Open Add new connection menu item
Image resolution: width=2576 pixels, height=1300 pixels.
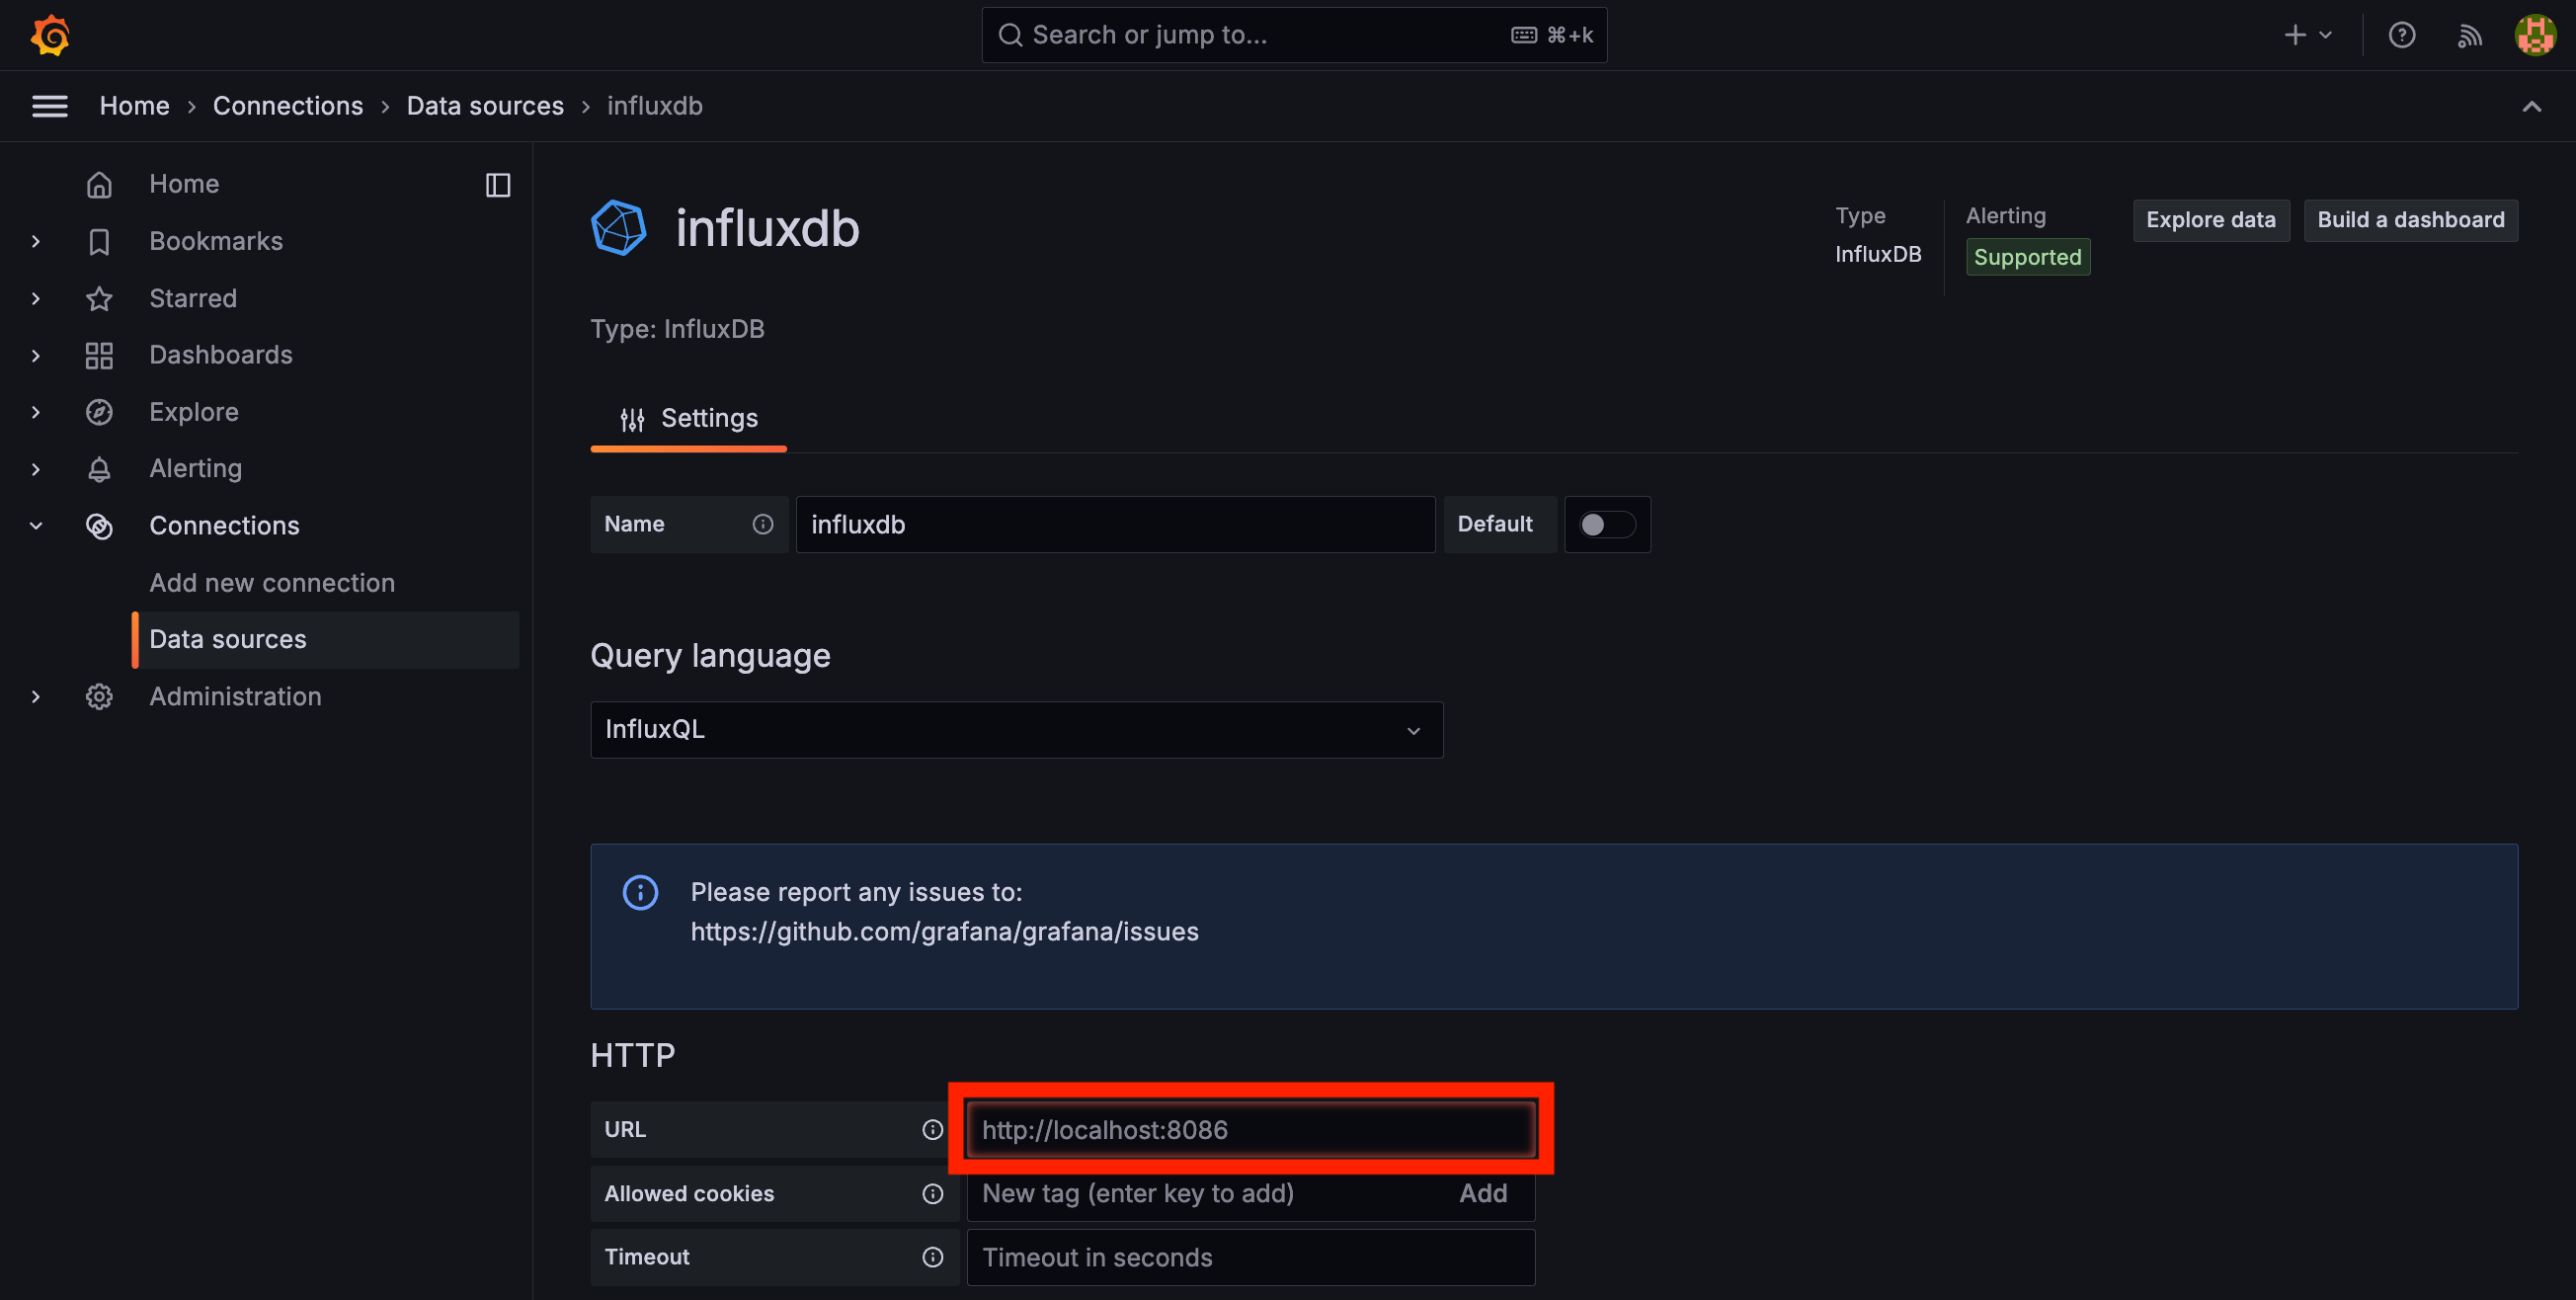pyautogui.click(x=272, y=583)
